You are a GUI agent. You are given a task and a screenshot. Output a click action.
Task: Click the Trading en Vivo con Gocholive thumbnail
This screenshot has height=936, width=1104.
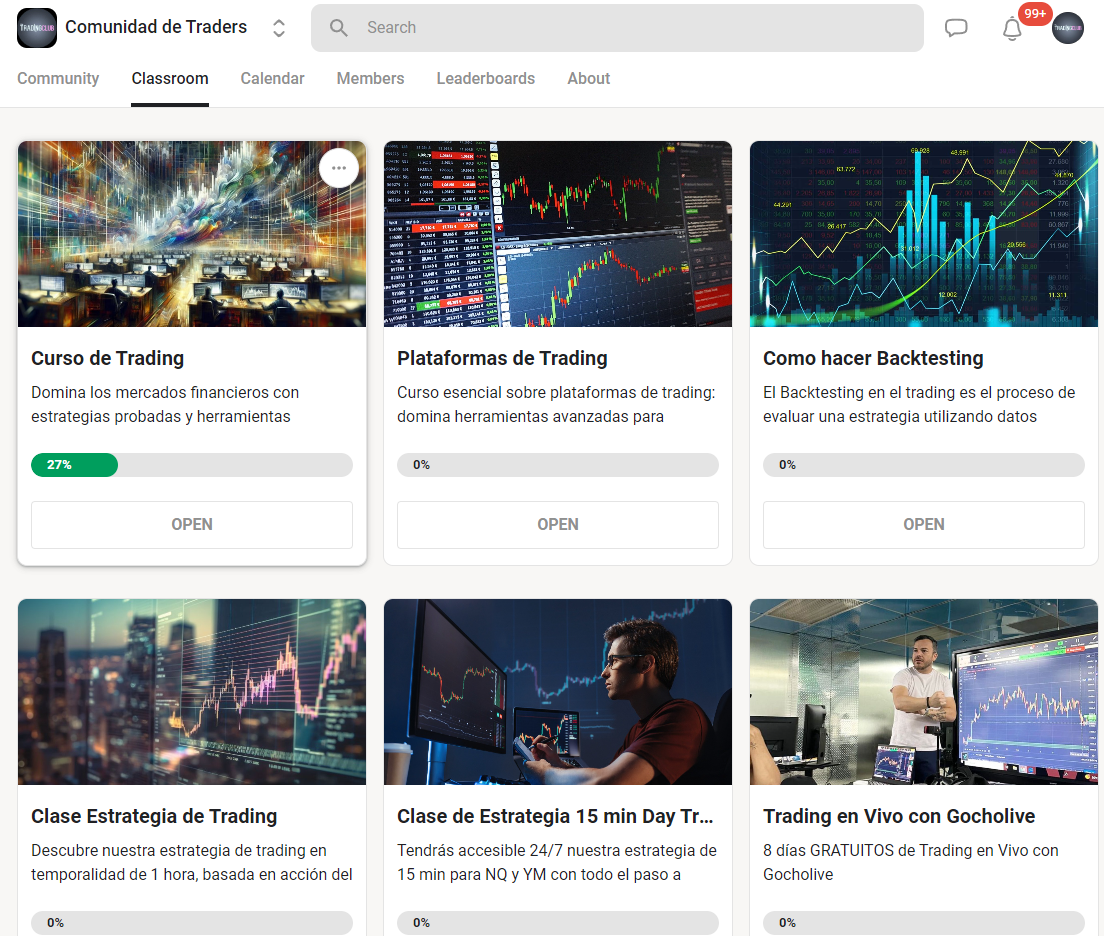923,692
